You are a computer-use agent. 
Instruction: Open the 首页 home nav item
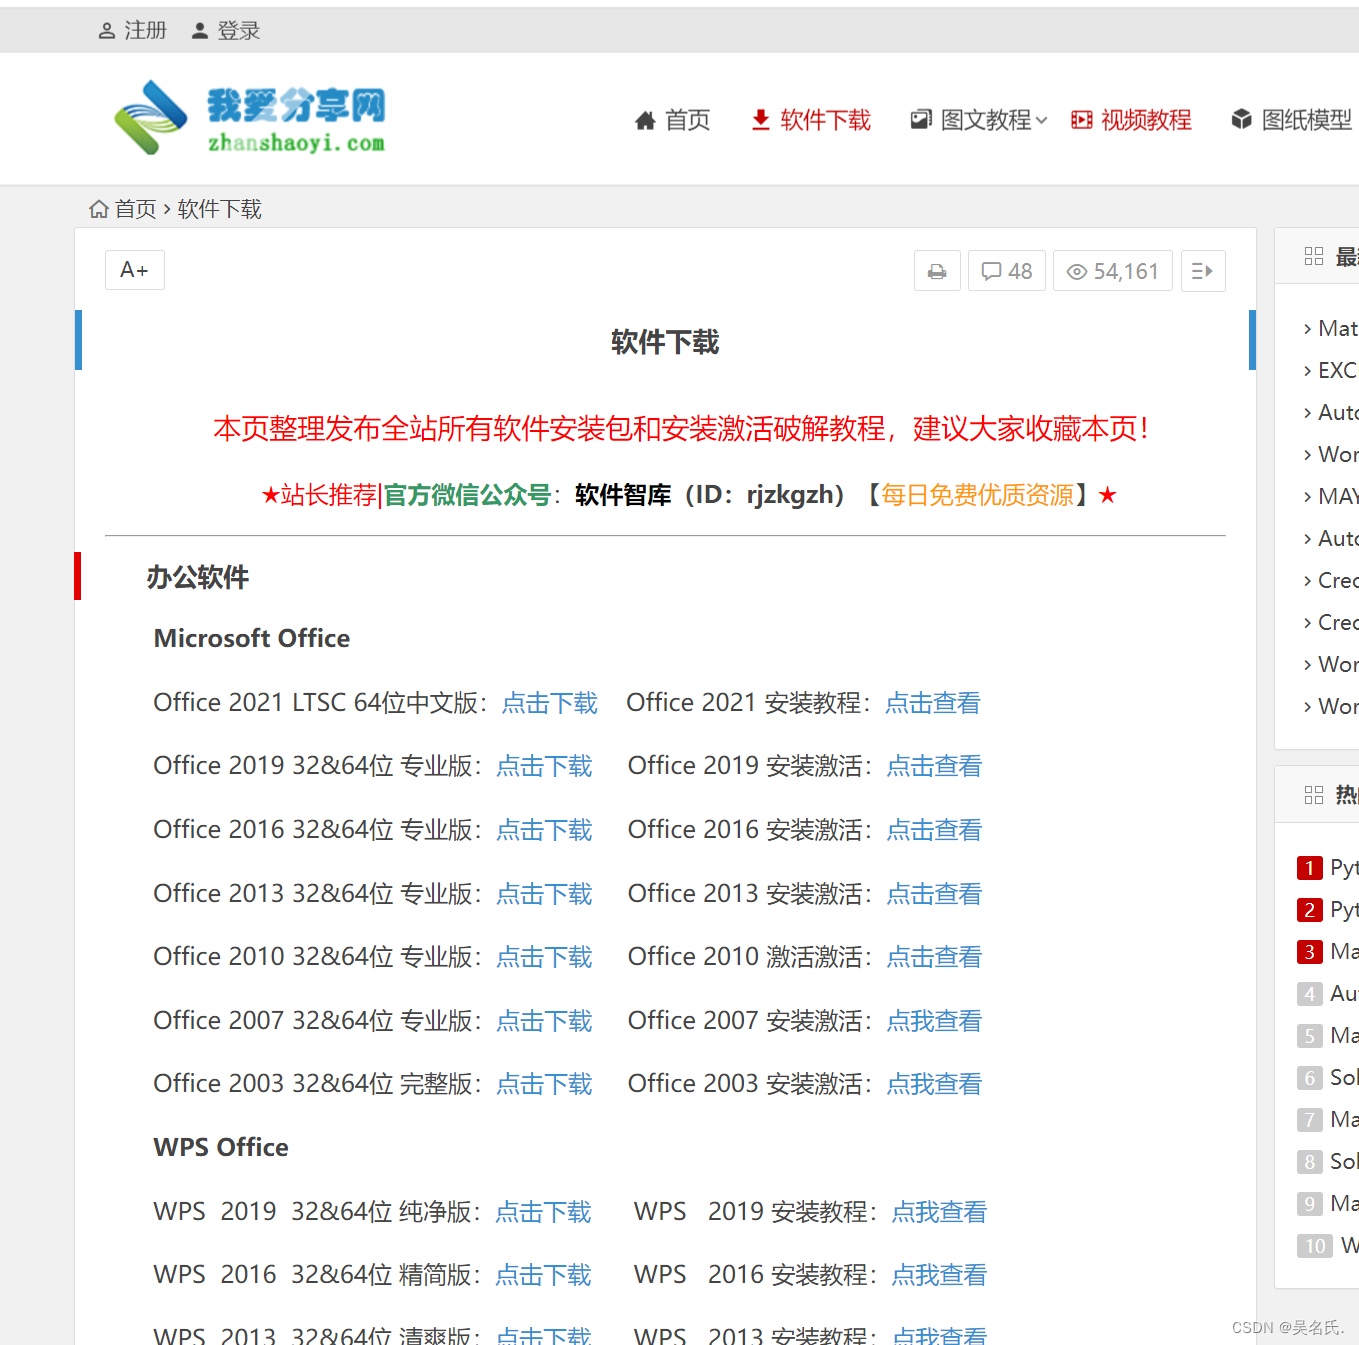[x=672, y=120]
